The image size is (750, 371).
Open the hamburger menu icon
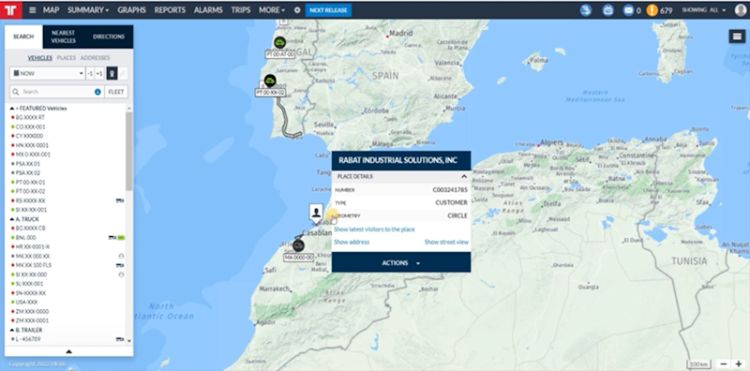[33, 10]
